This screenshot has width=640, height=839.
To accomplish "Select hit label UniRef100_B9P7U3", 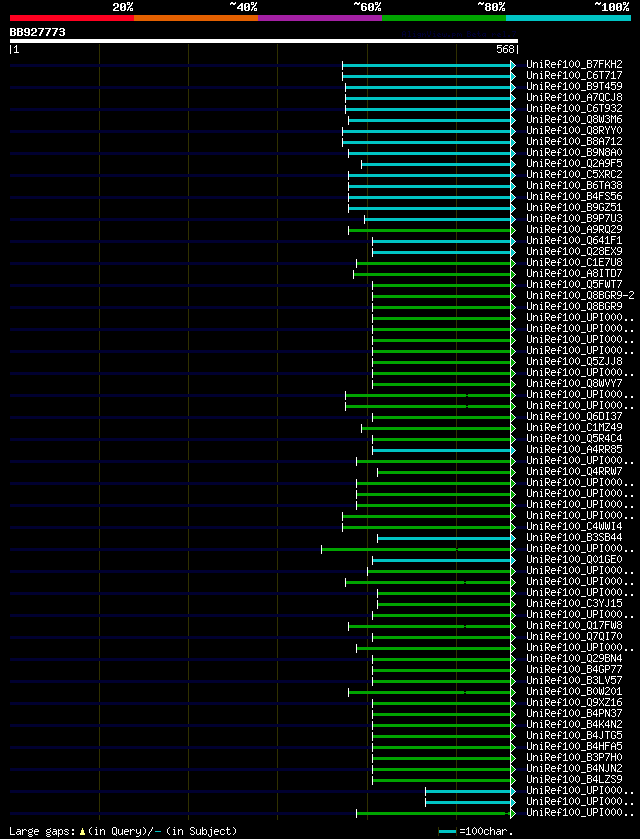I will pos(574,219).
